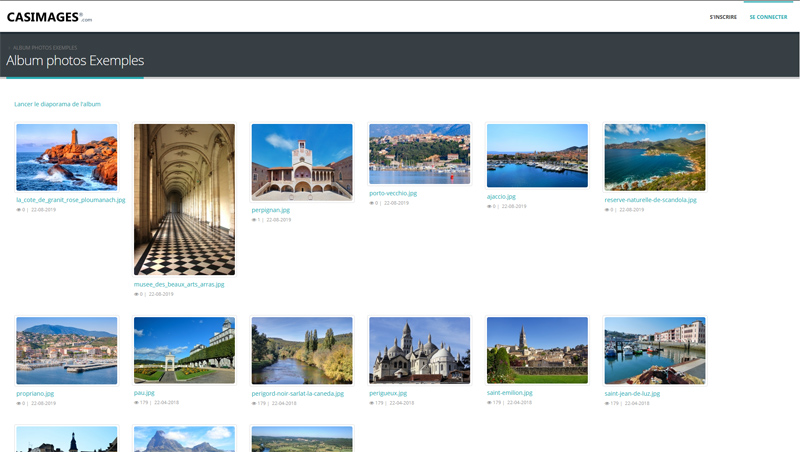Open the musee des beaux arts arras photo
This screenshot has height=452, width=800.
point(184,199)
